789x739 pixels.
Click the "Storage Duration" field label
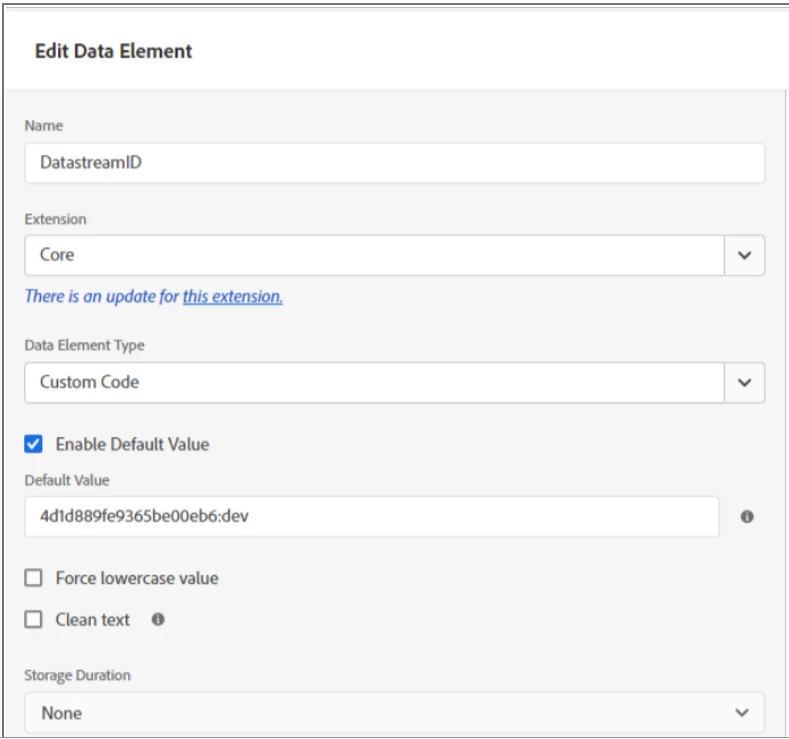click(x=77, y=675)
